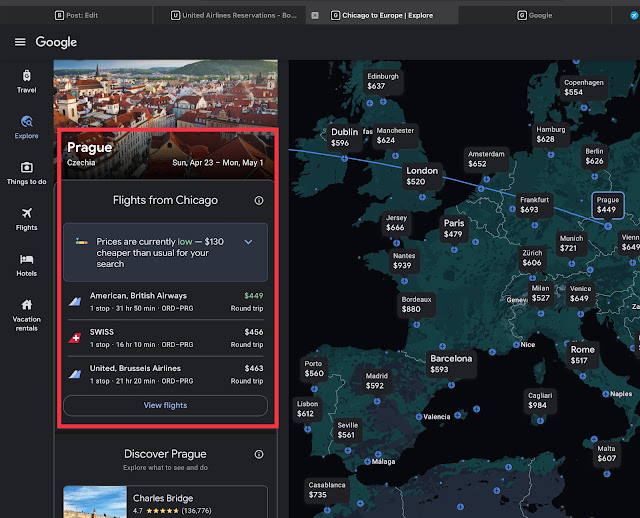Image resolution: width=640 pixels, height=518 pixels.
Task: Pick Amsterdam $652 on the map
Action: [x=486, y=159]
